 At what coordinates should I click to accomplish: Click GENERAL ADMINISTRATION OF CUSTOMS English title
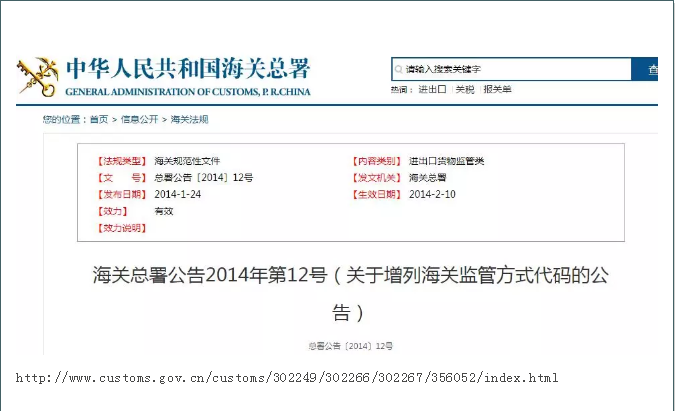pos(188,92)
